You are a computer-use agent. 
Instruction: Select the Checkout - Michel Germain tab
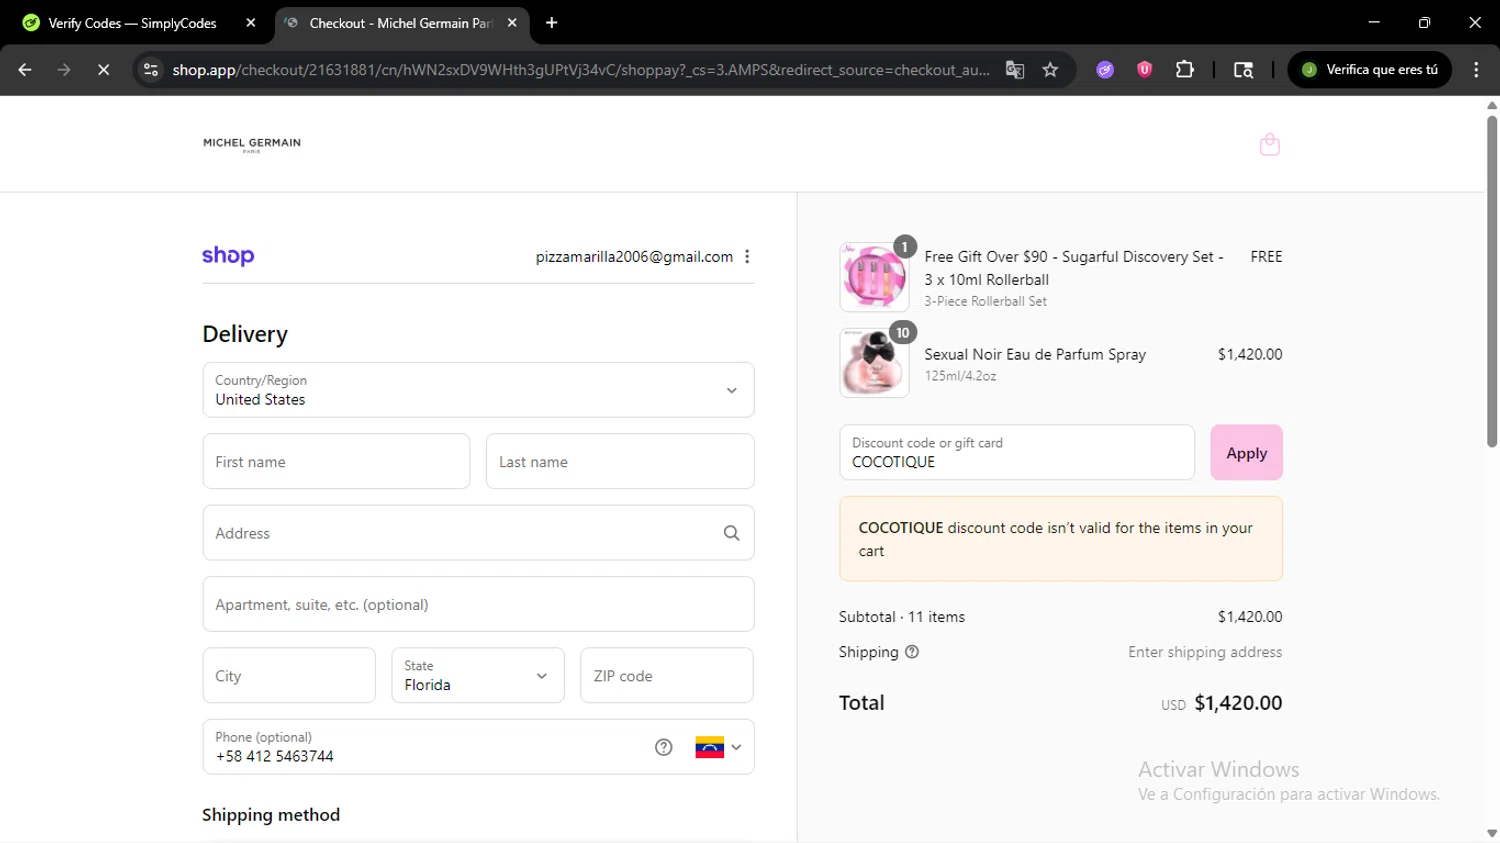click(x=400, y=23)
